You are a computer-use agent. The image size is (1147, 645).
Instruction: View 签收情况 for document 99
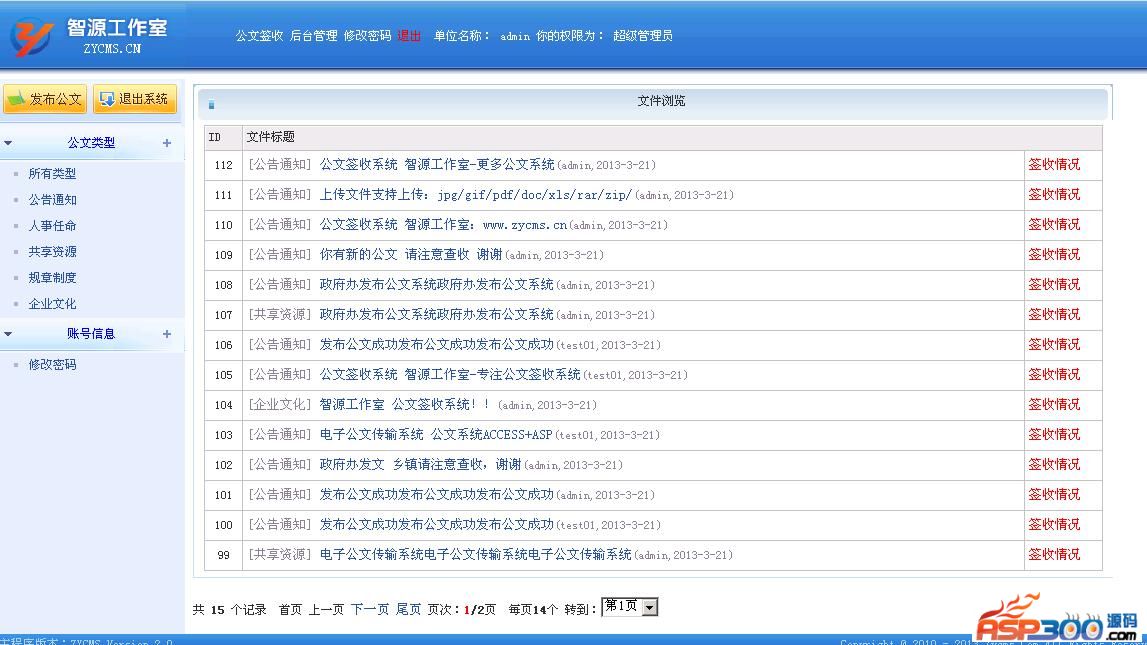click(x=1054, y=554)
